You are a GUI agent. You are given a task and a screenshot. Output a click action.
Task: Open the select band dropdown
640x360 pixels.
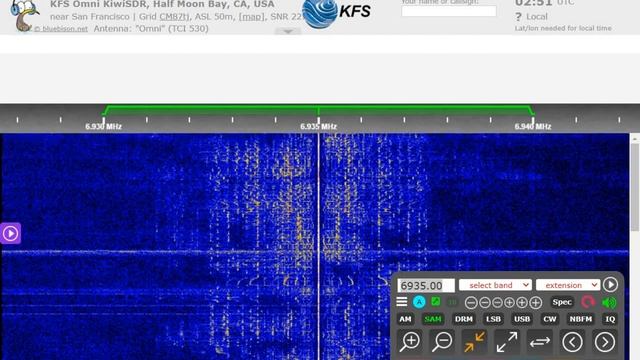(x=495, y=285)
